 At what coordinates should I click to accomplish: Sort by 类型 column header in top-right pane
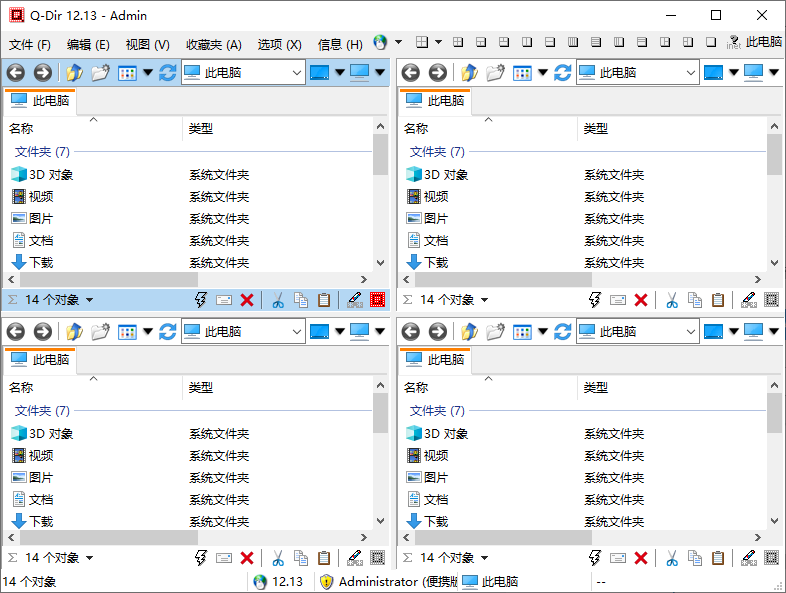coord(596,128)
